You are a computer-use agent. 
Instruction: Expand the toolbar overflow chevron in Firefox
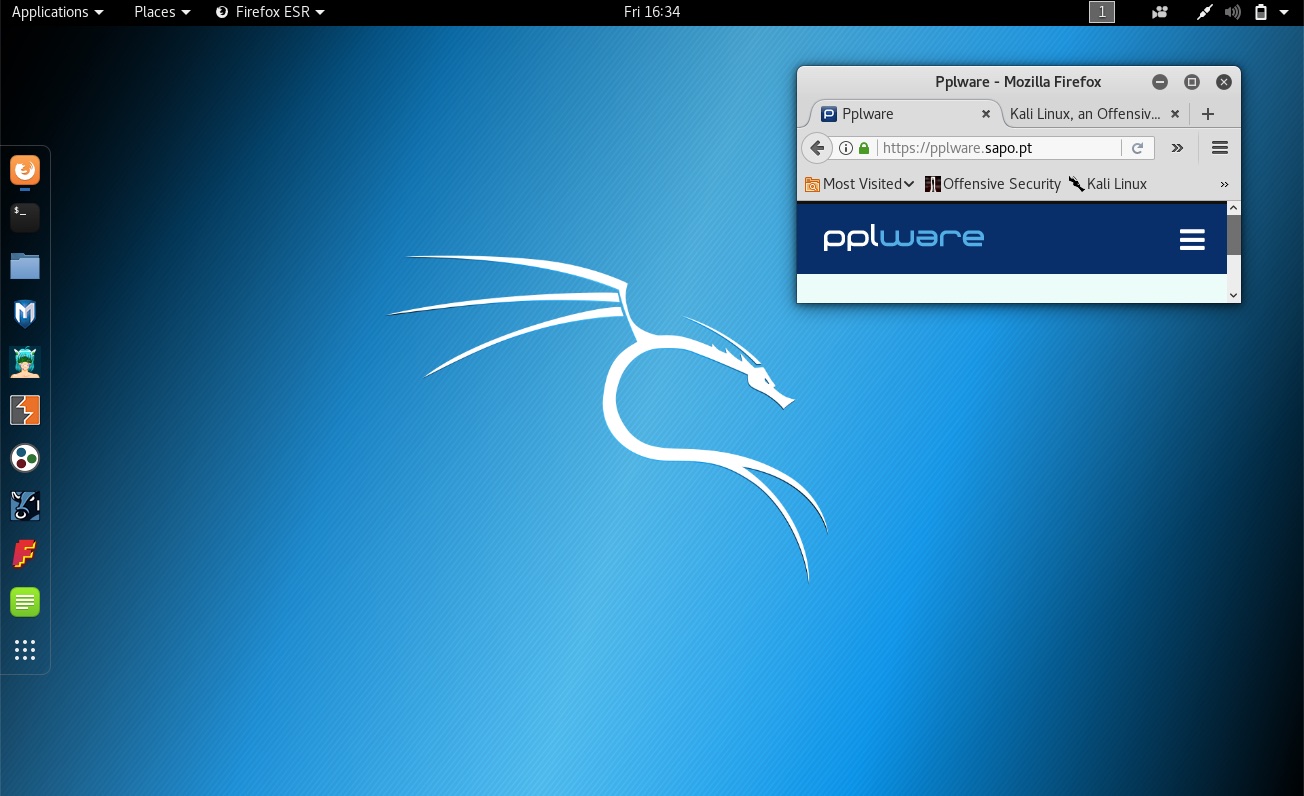[1177, 147]
